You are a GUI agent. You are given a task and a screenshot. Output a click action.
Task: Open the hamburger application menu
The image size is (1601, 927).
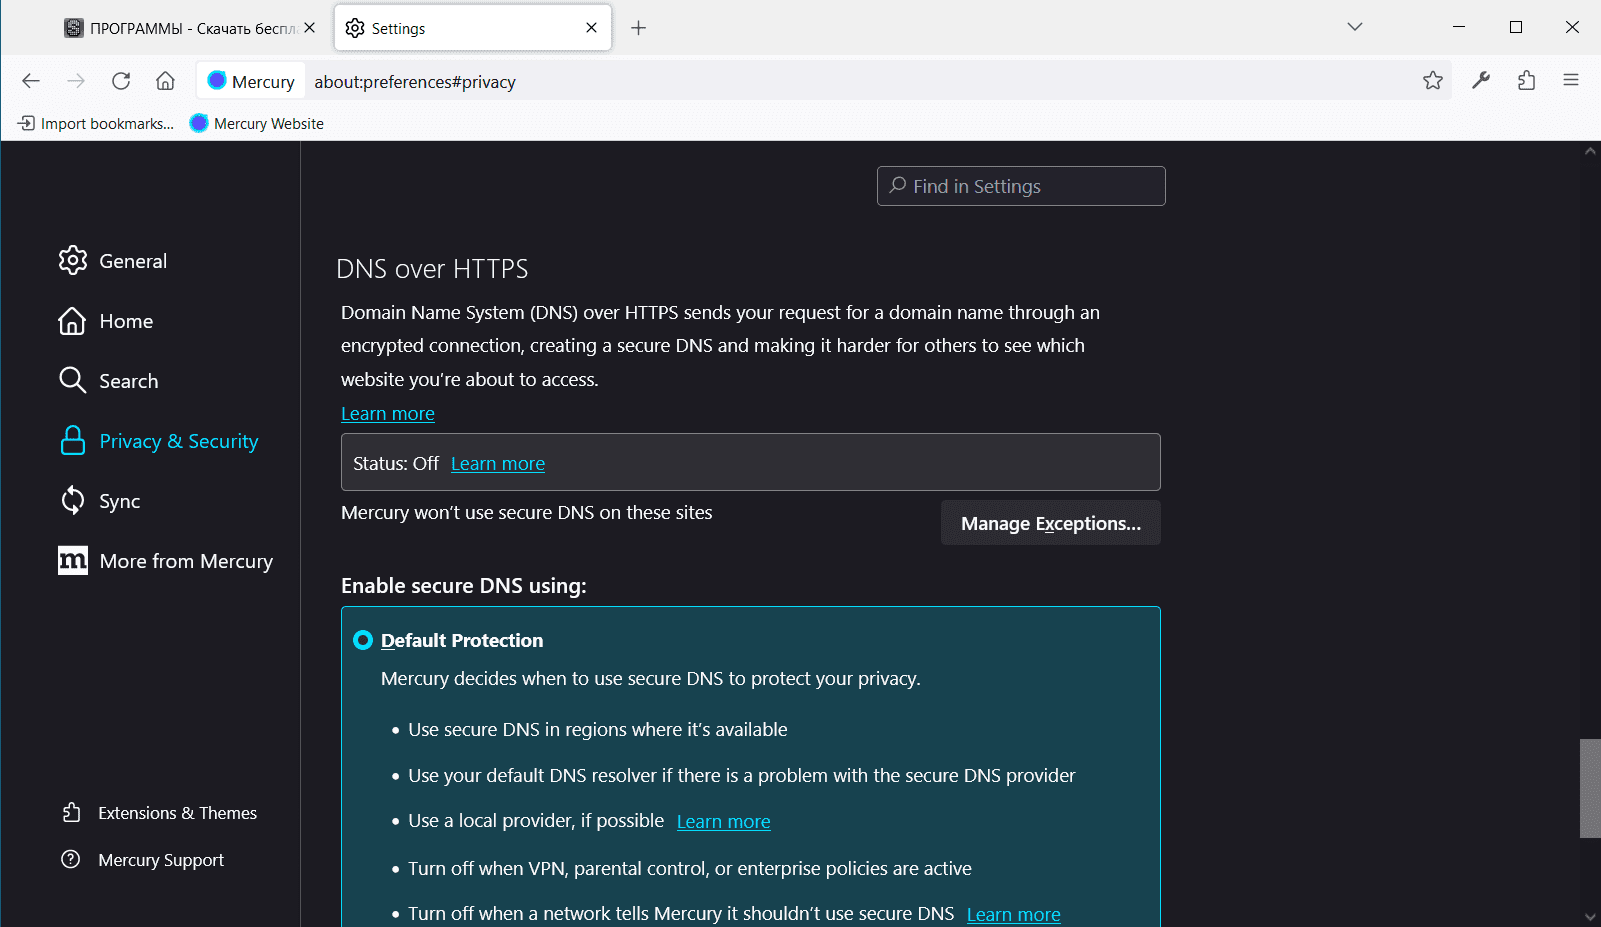point(1571,81)
